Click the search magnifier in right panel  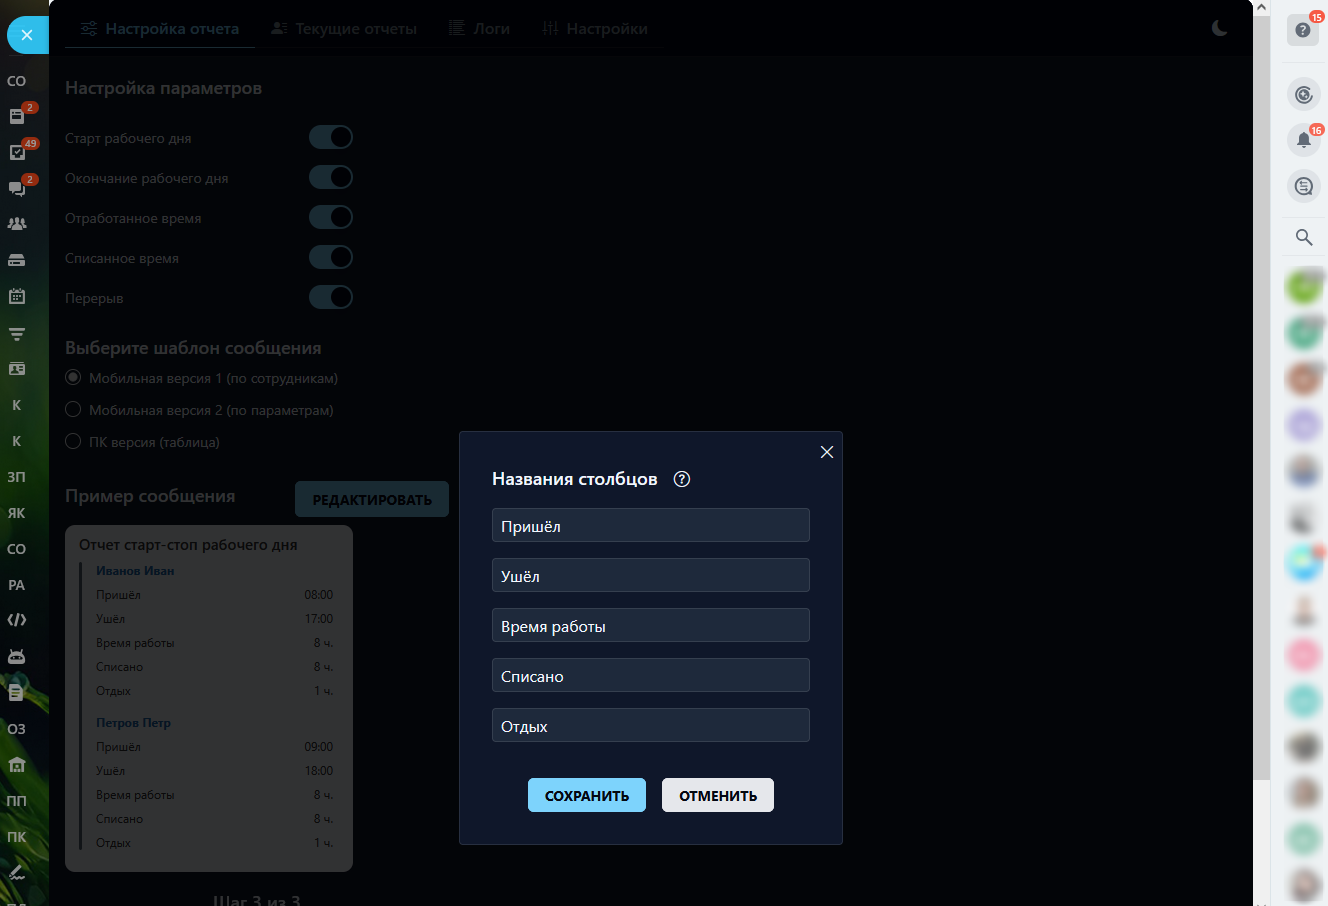point(1304,237)
